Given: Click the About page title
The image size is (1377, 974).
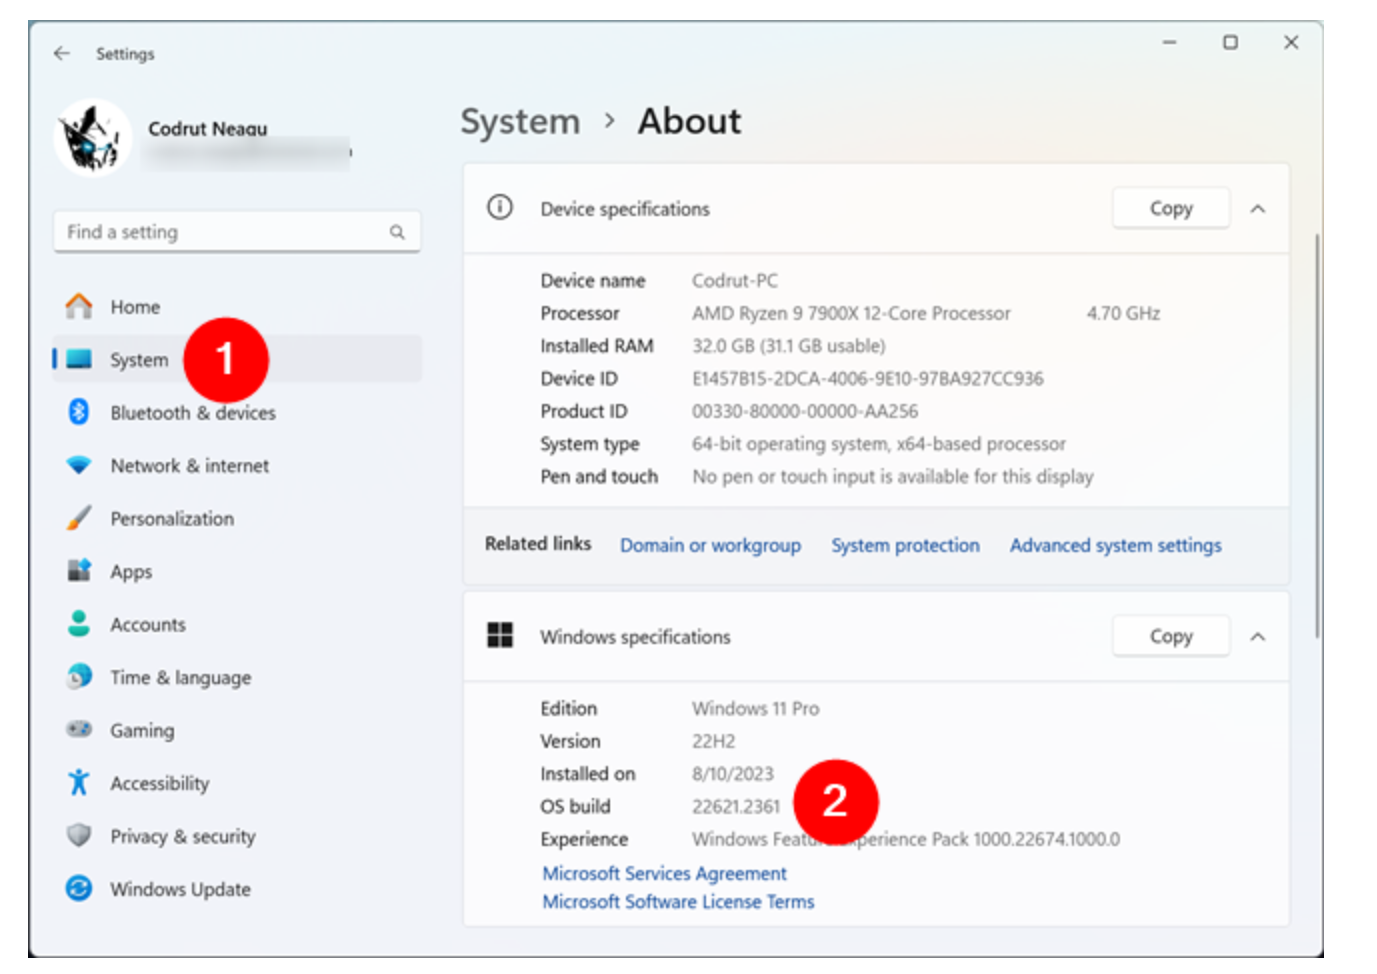Looking at the screenshot, I should (690, 121).
